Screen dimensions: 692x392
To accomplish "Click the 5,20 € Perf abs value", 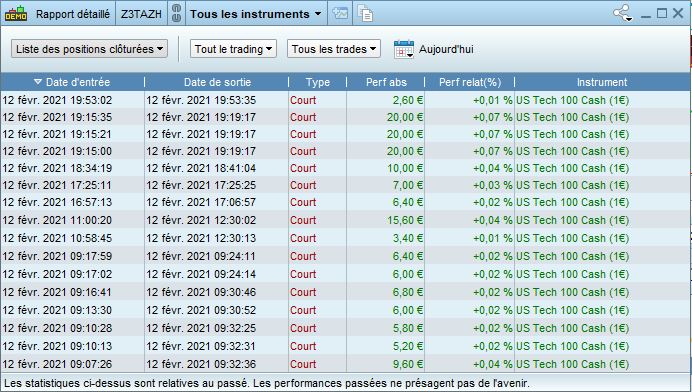I will 408,346.
